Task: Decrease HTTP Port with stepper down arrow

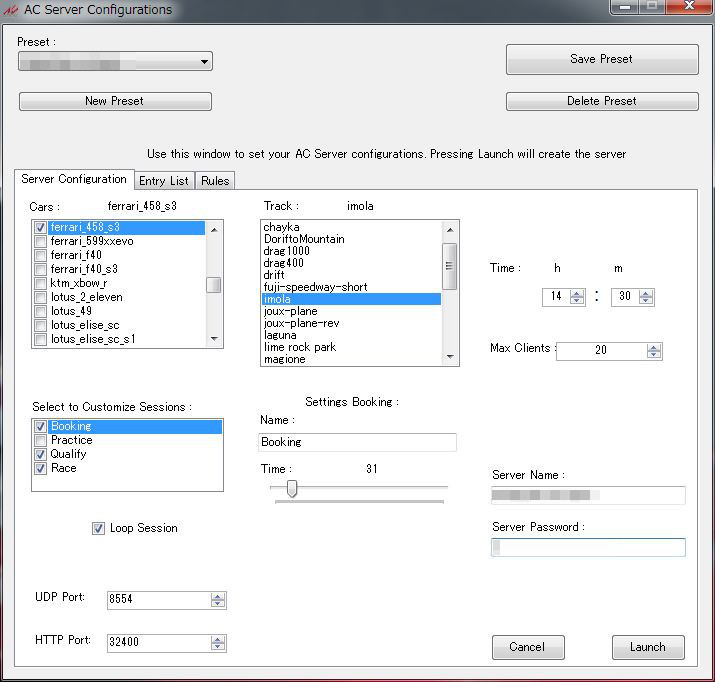Action: pos(218,647)
